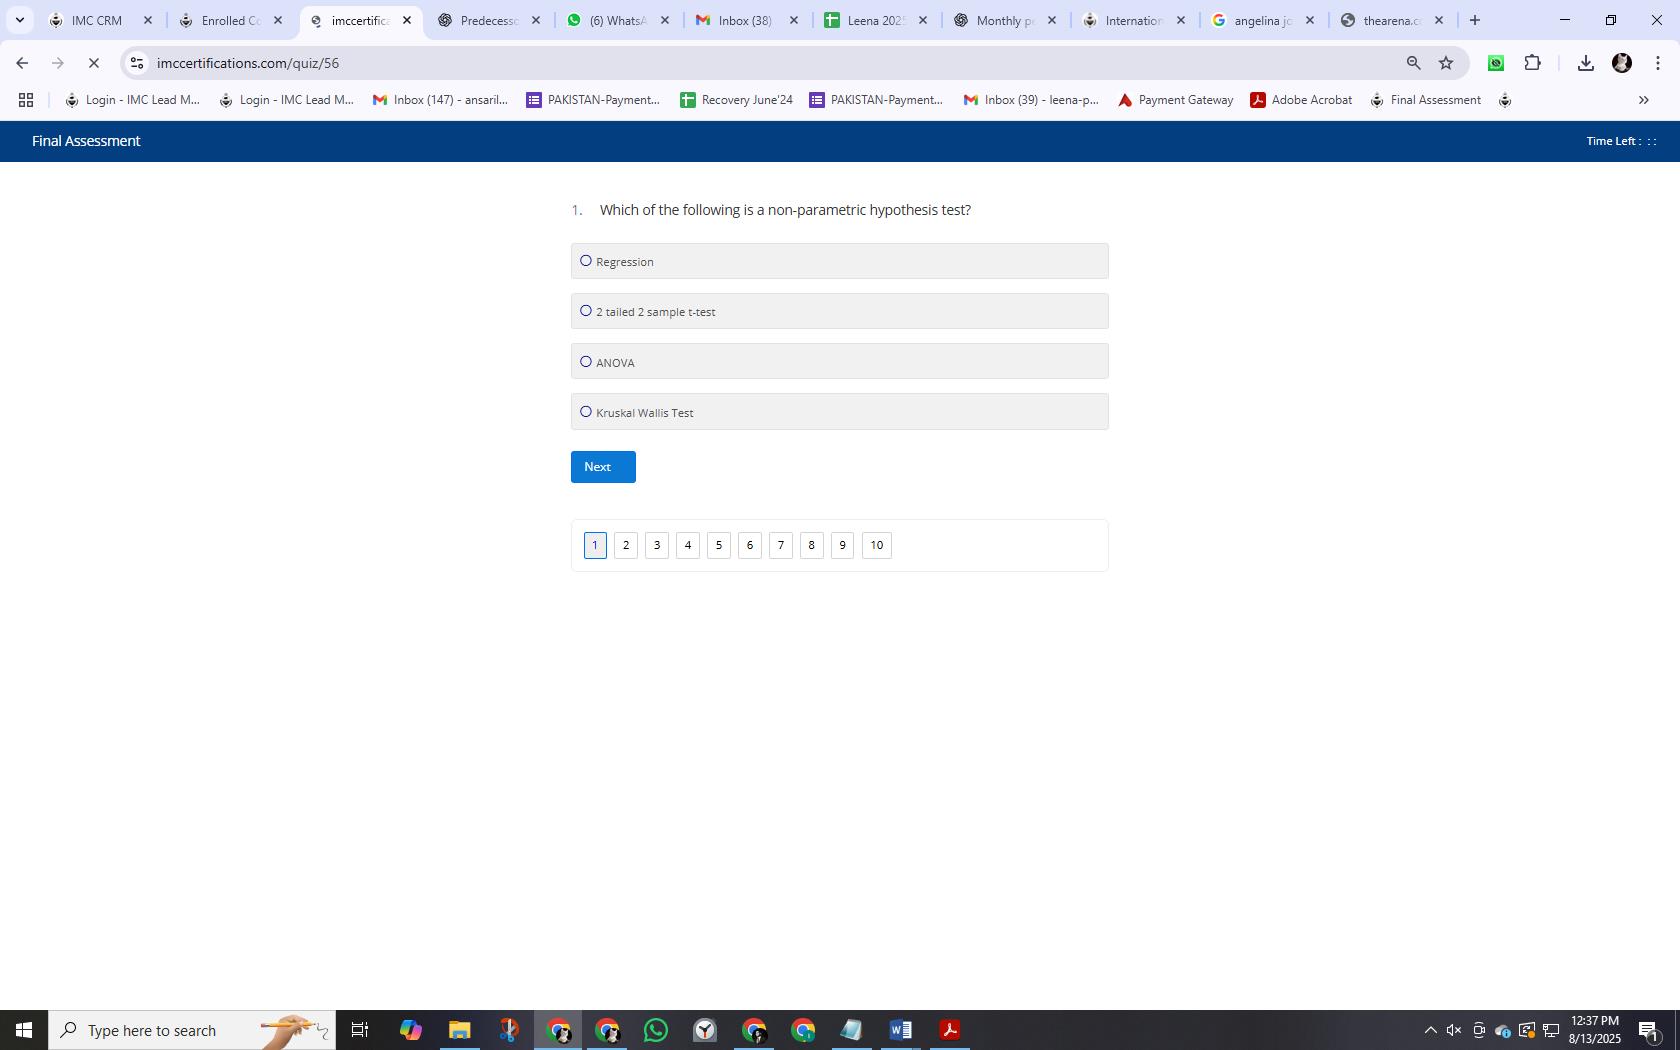
Task: Open question 4 from pagination
Action: coord(688,545)
